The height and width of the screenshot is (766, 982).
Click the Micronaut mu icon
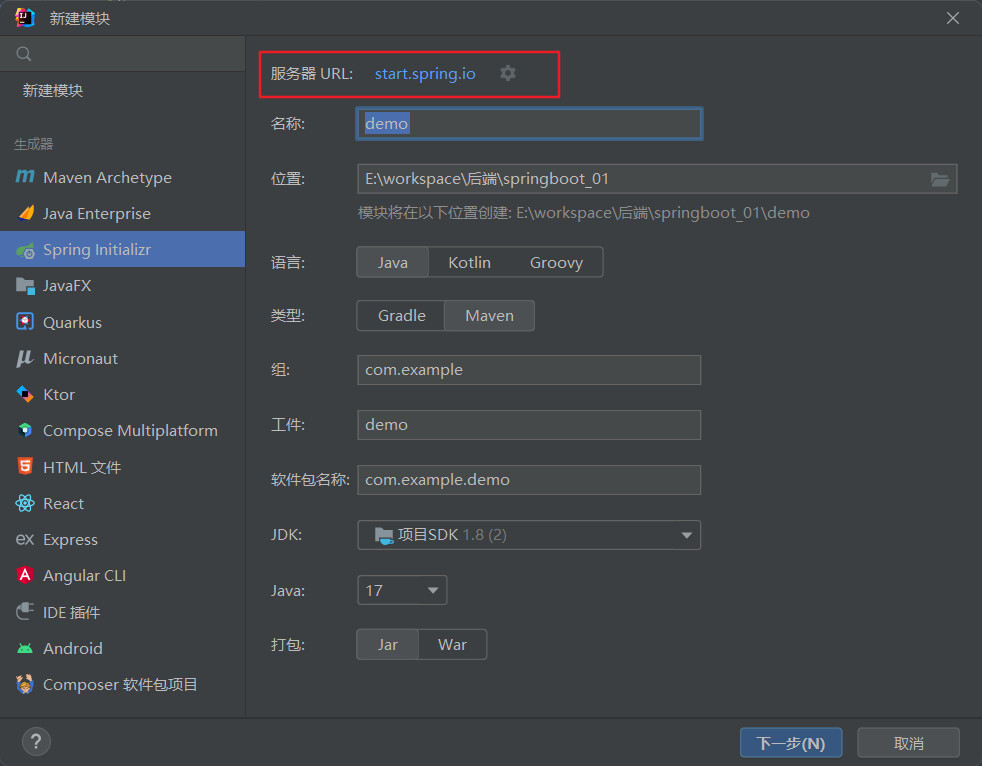[x=25, y=358]
